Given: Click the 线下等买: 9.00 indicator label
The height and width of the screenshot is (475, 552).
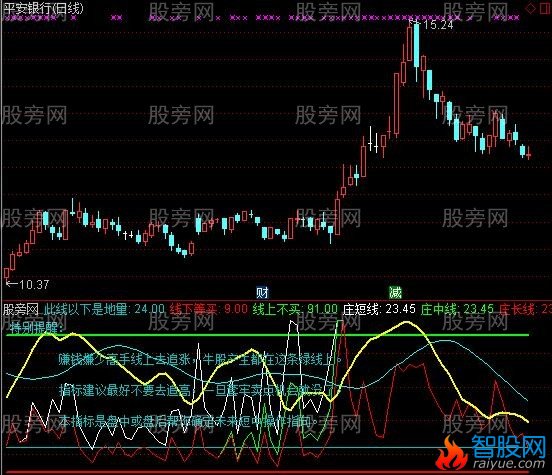Looking at the screenshot, I should [209, 309].
